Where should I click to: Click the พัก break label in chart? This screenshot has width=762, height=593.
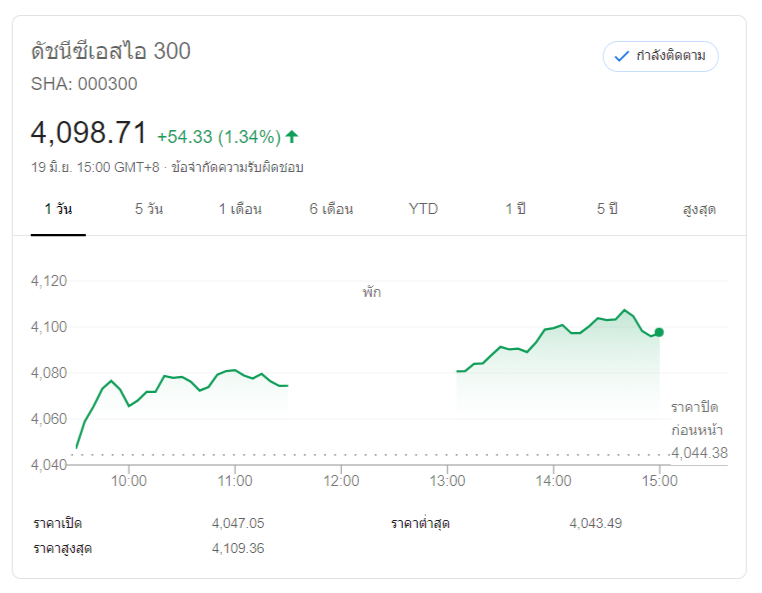pyautogui.click(x=372, y=293)
